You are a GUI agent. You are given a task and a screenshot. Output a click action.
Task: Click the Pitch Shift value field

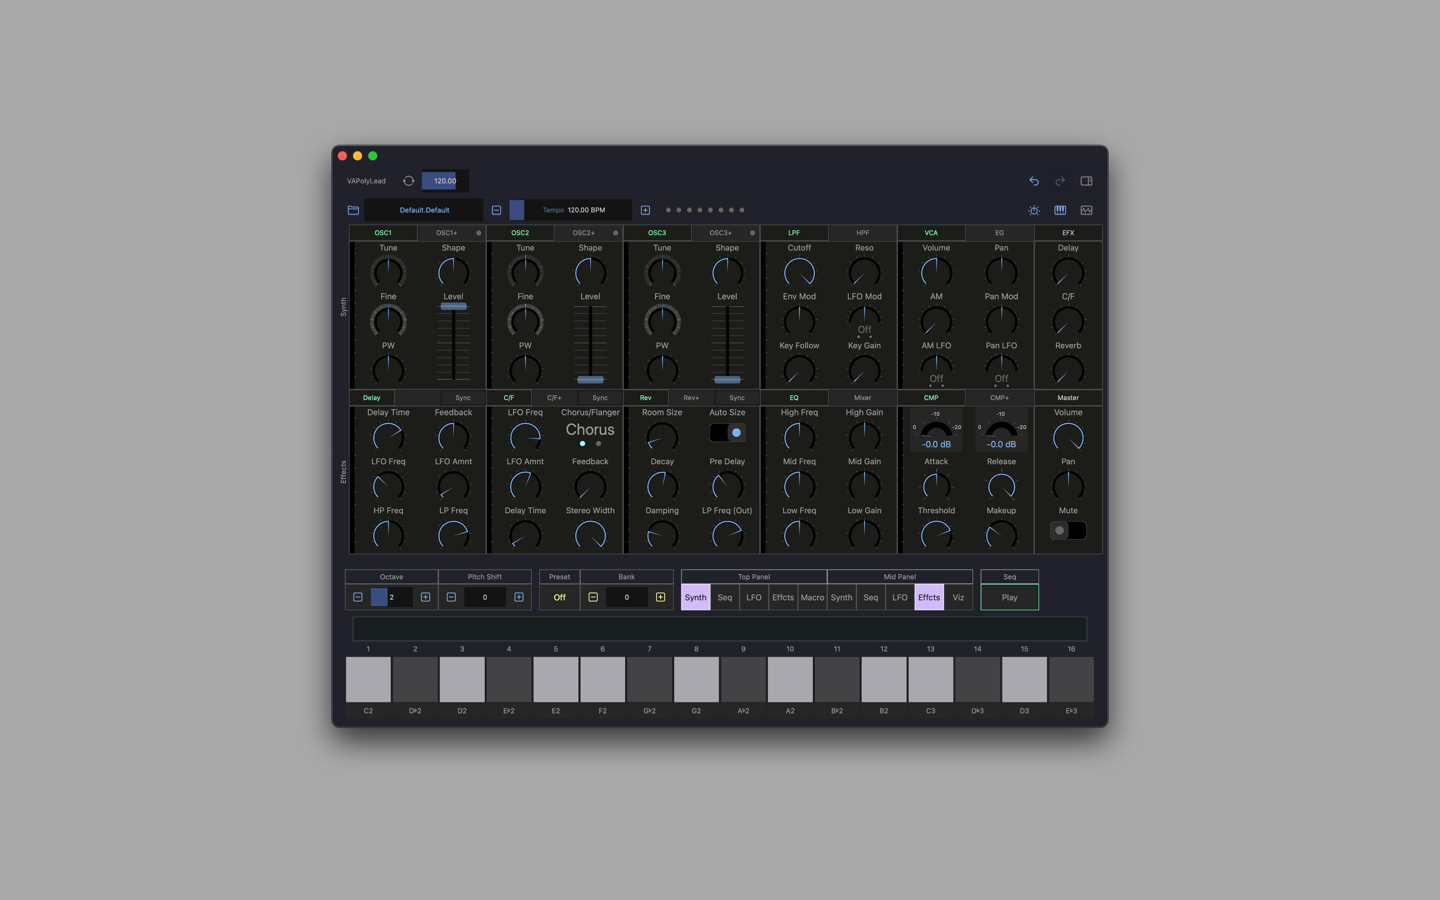tap(485, 597)
